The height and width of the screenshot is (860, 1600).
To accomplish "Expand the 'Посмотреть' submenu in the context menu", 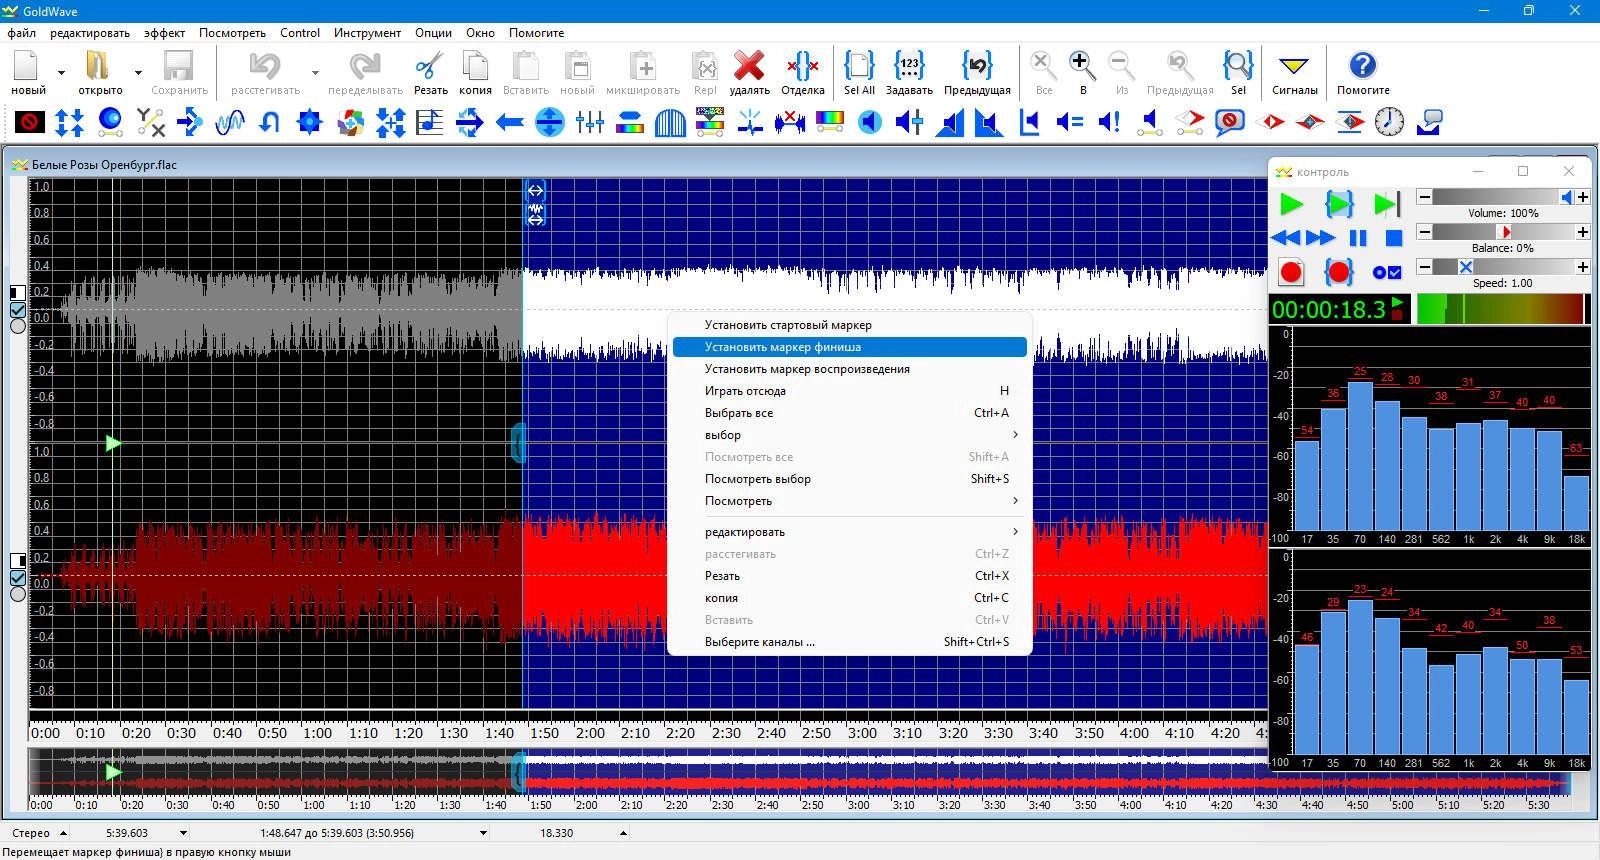I will pos(1015,501).
